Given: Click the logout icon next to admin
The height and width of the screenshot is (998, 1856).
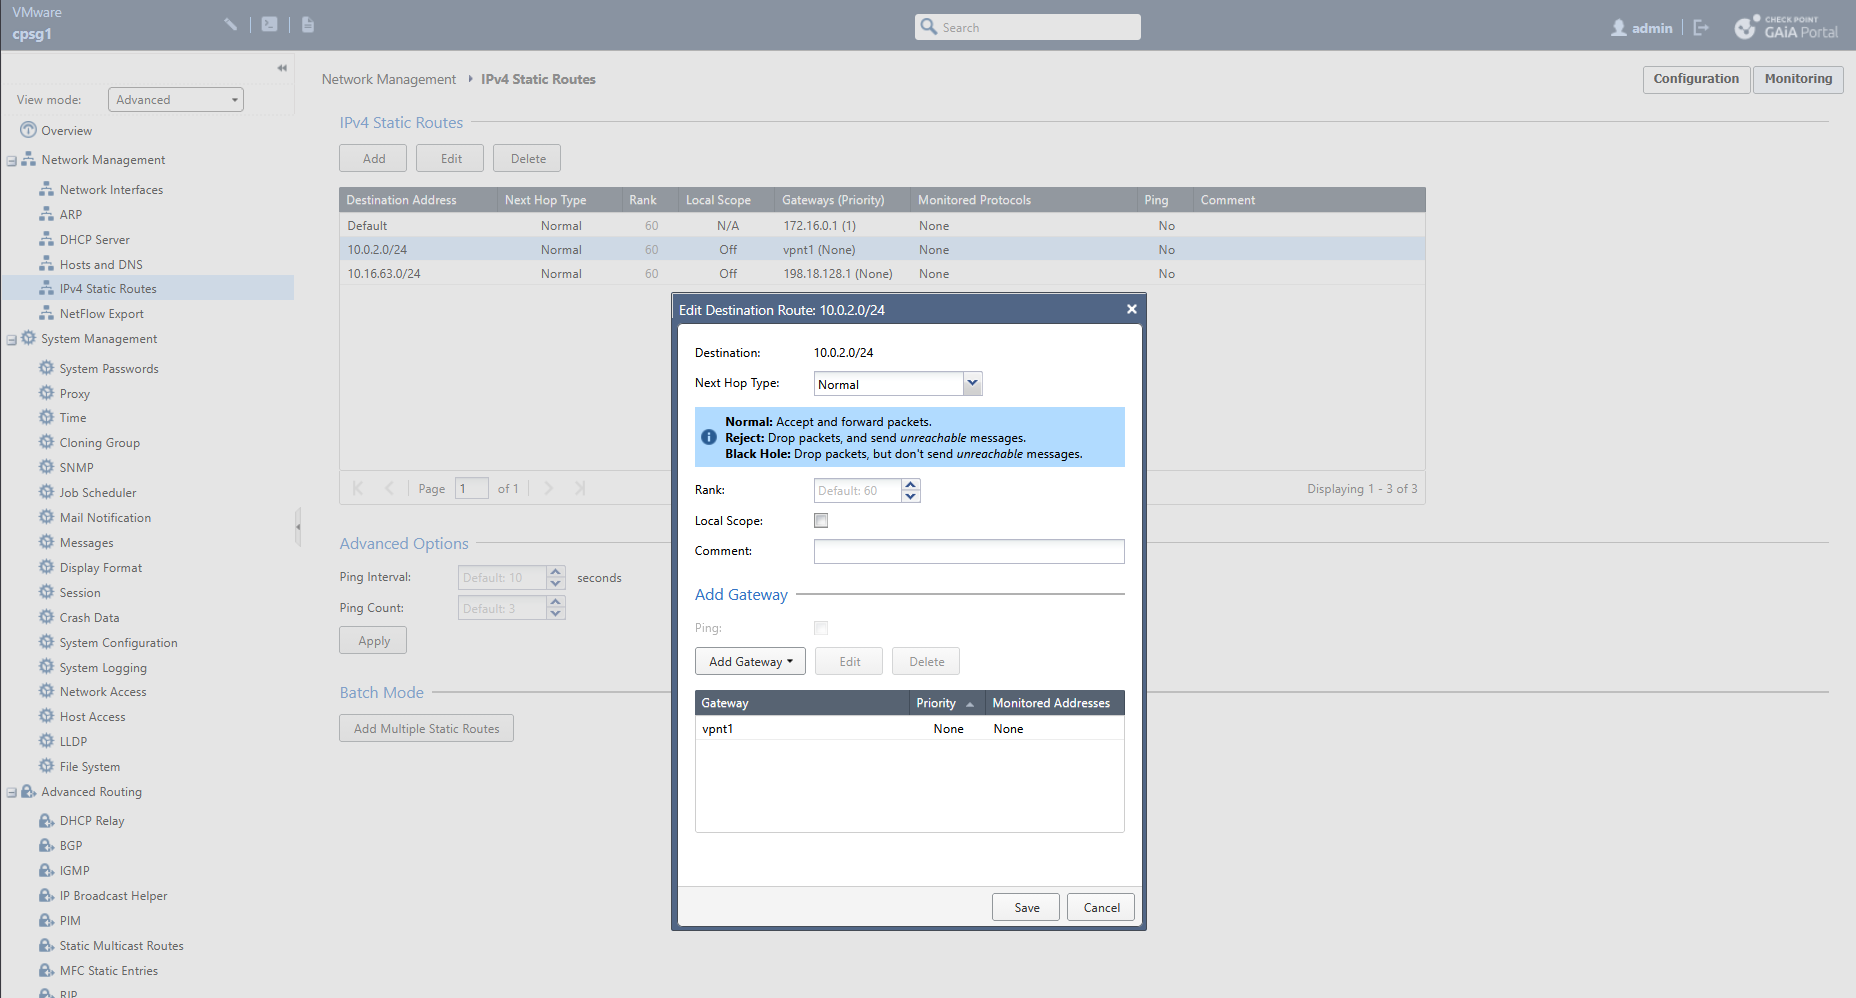Looking at the screenshot, I should pos(1701,28).
